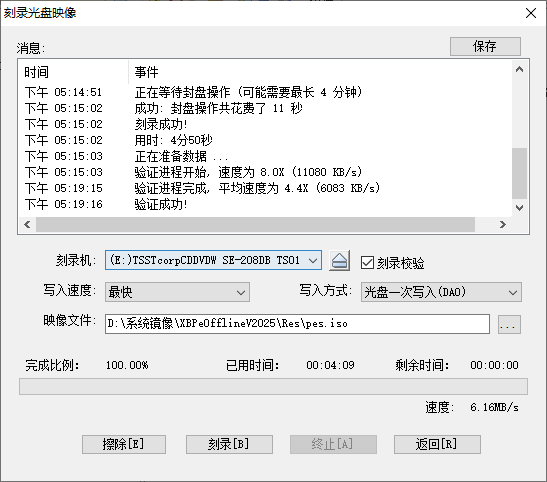
Task: Open the 写入方式 DAO dropdown
Action: pyautogui.click(x=441, y=292)
